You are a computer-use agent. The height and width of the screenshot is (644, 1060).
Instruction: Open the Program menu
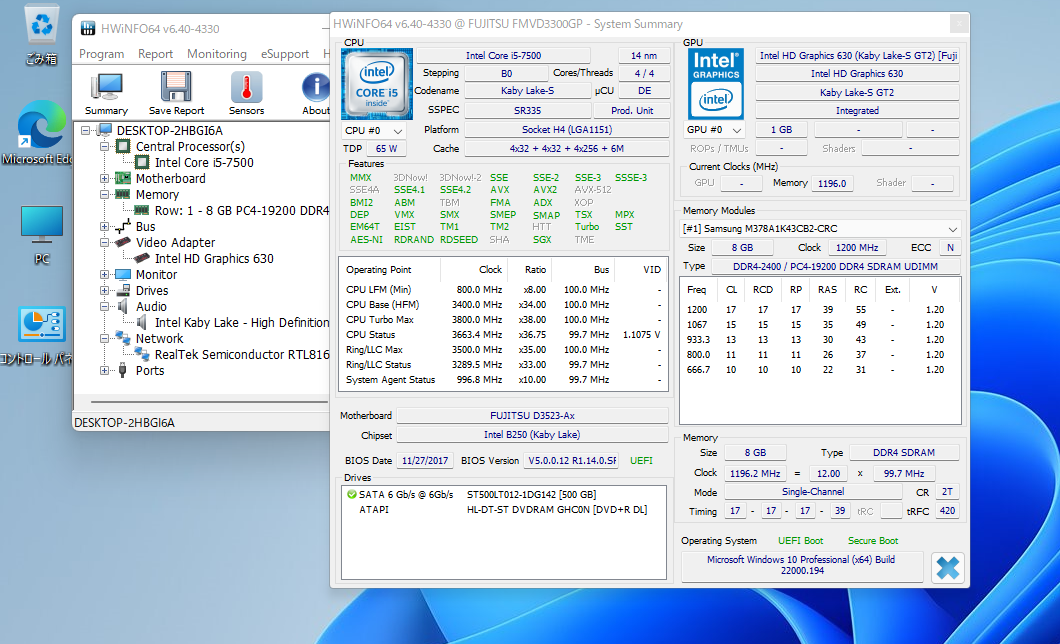101,54
